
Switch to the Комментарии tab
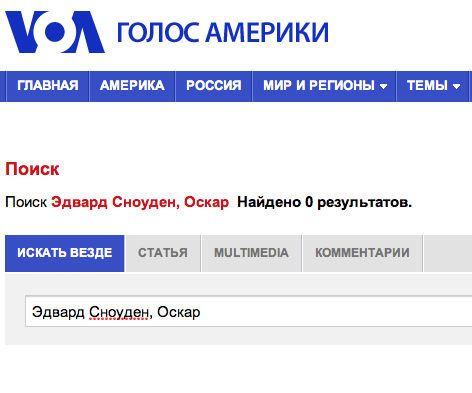click(x=362, y=253)
